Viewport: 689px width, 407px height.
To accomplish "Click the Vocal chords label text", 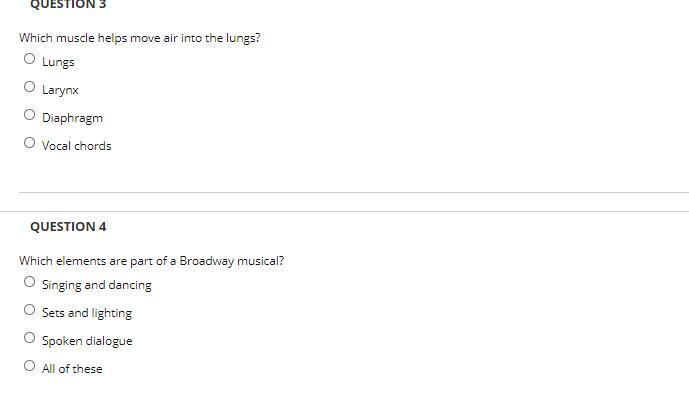I will pos(77,146).
